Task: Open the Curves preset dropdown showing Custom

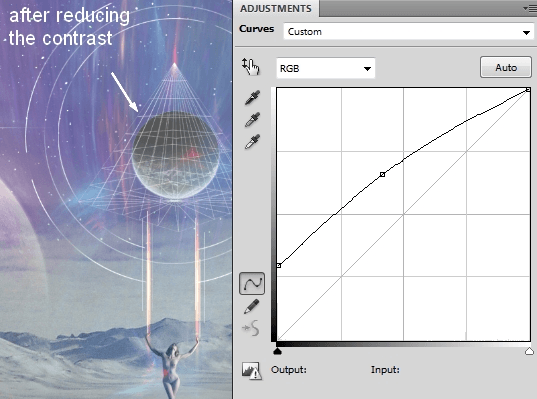Action: click(408, 32)
